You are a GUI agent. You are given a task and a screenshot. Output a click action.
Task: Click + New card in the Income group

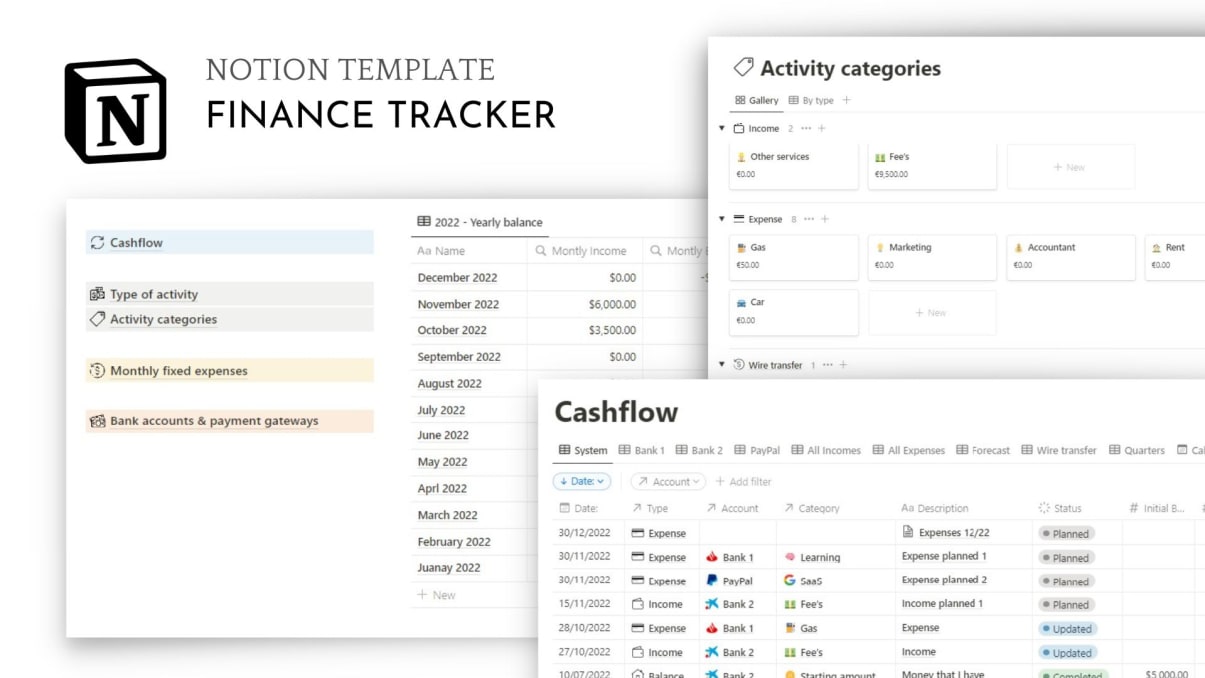tap(1070, 167)
